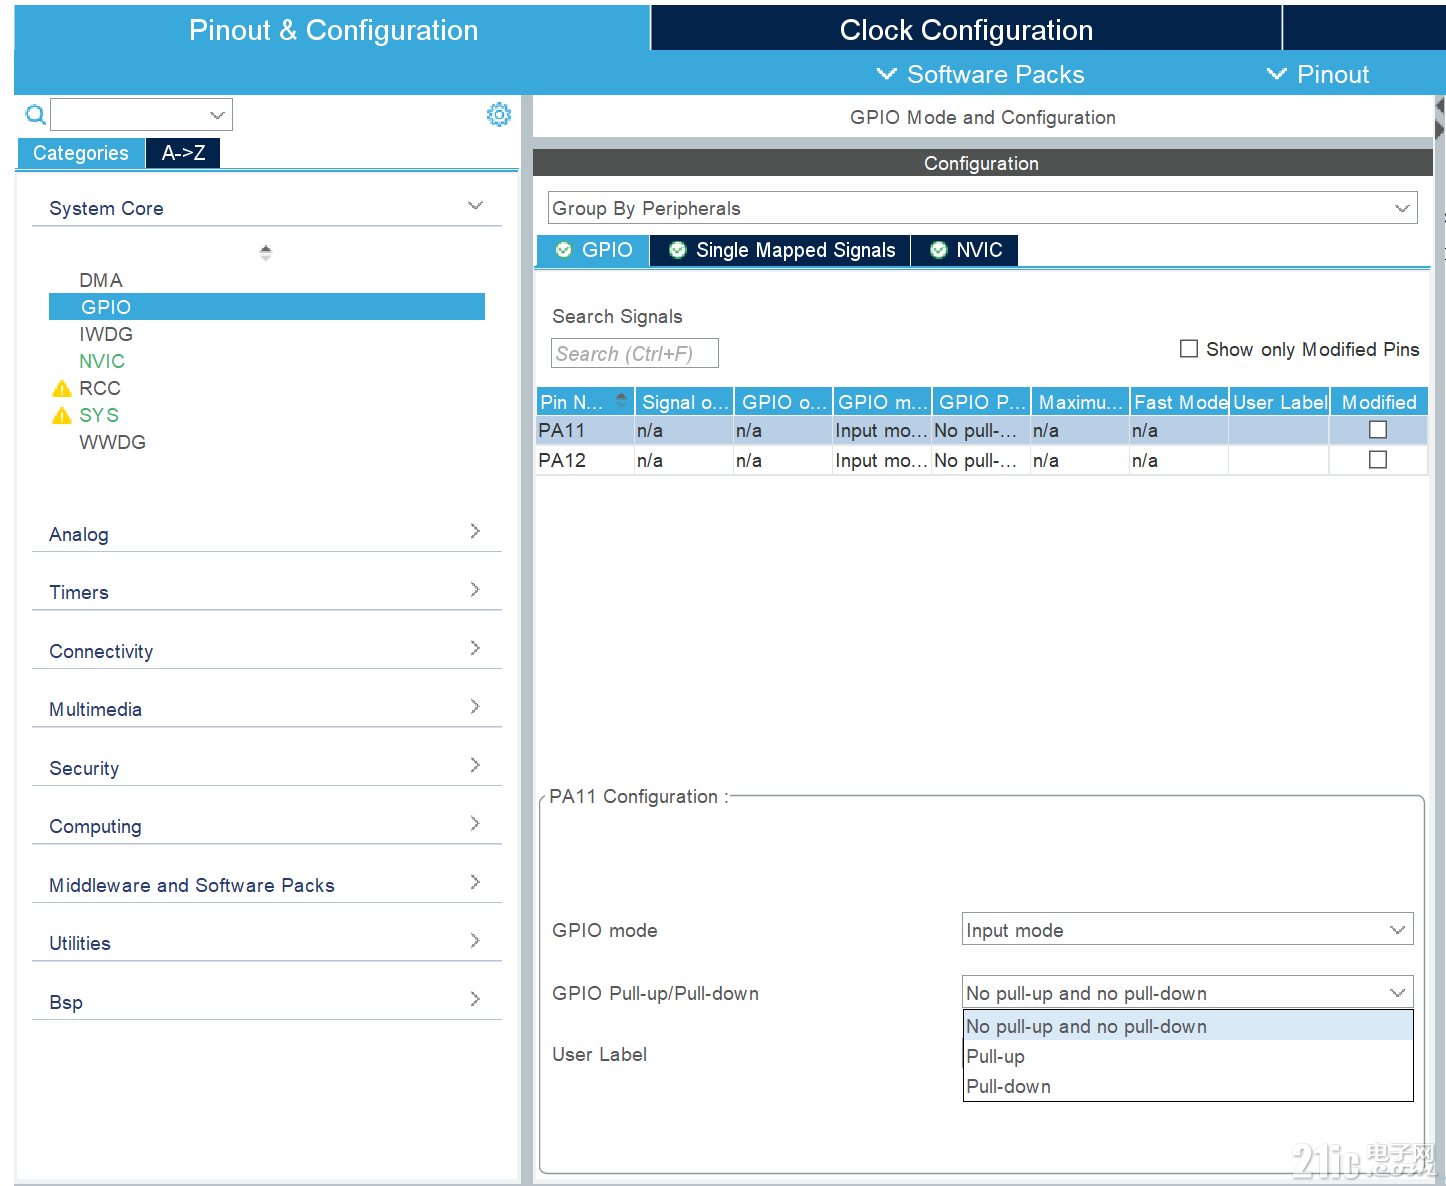Select NVIC in System Core list
1446x1186 pixels.
[x=102, y=361]
